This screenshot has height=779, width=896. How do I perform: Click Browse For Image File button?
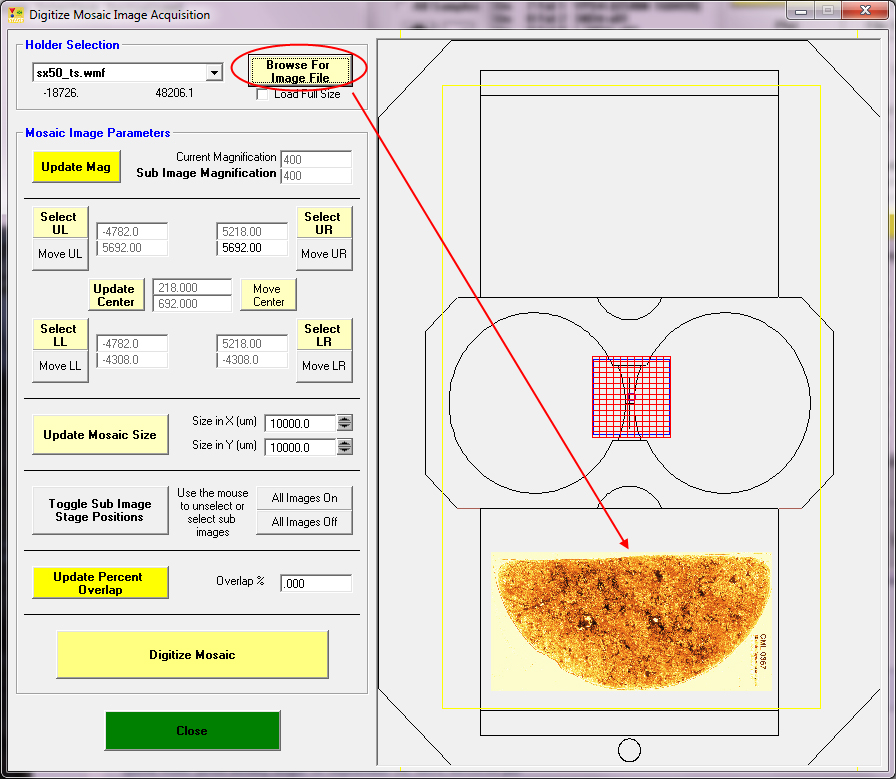(x=299, y=71)
